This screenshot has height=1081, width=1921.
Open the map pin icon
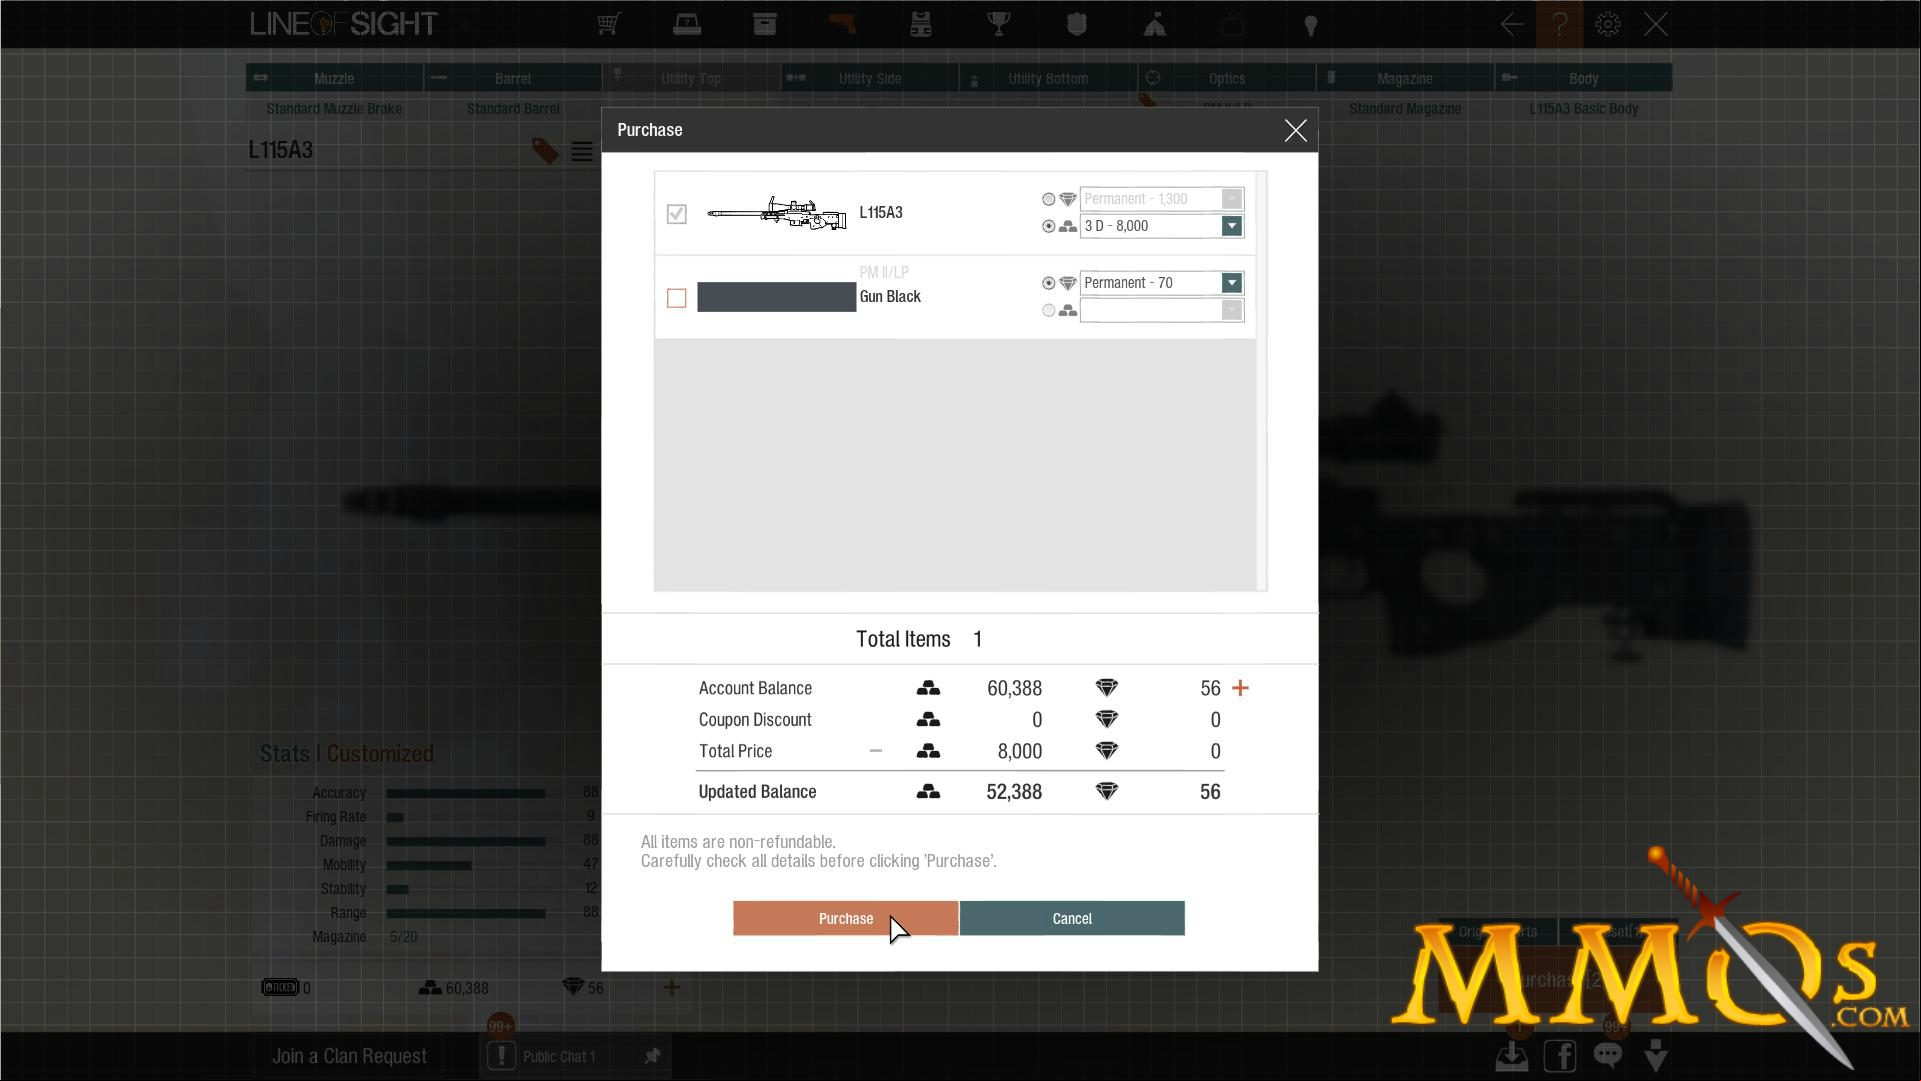click(x=1311, y=25)
